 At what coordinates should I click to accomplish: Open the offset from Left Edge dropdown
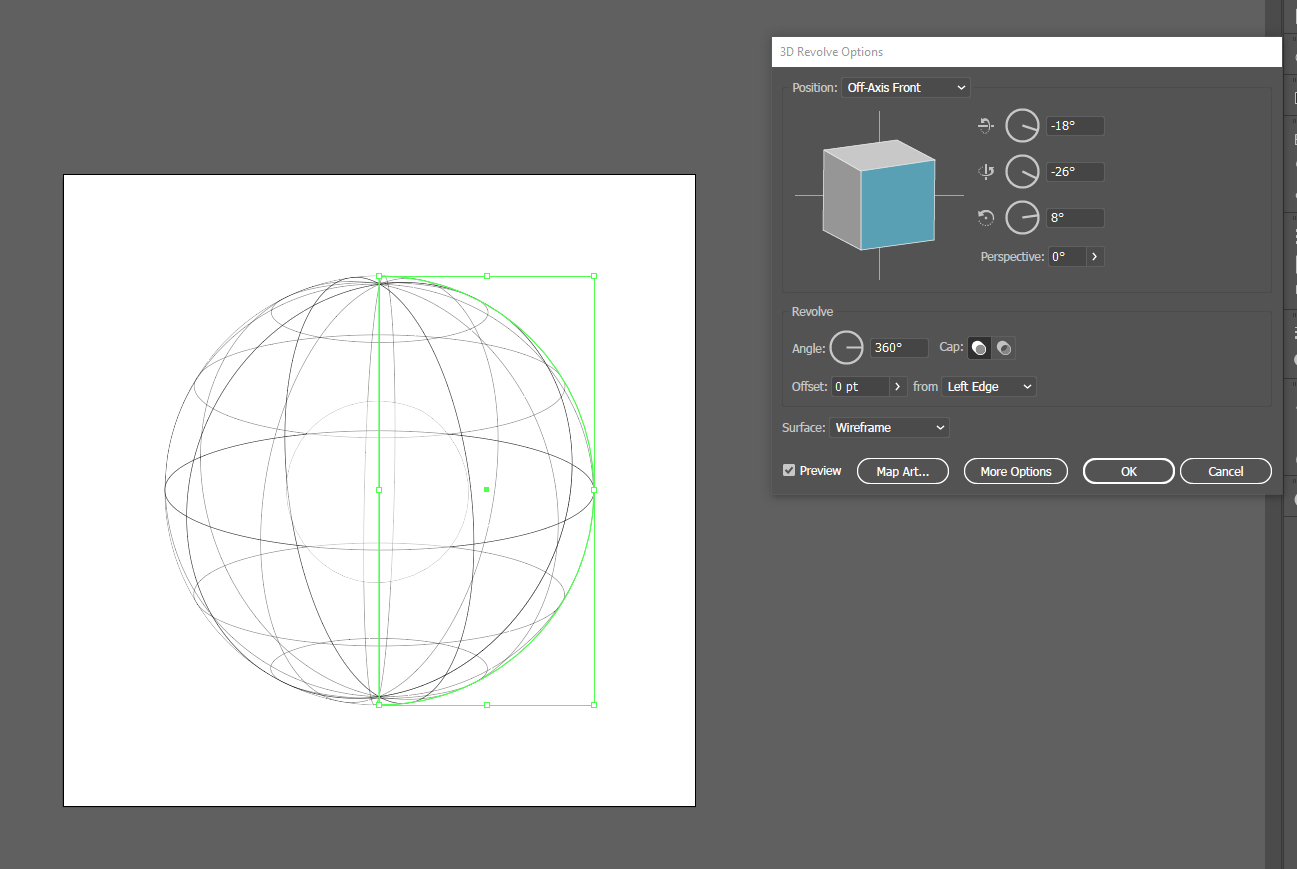point(988,386)
